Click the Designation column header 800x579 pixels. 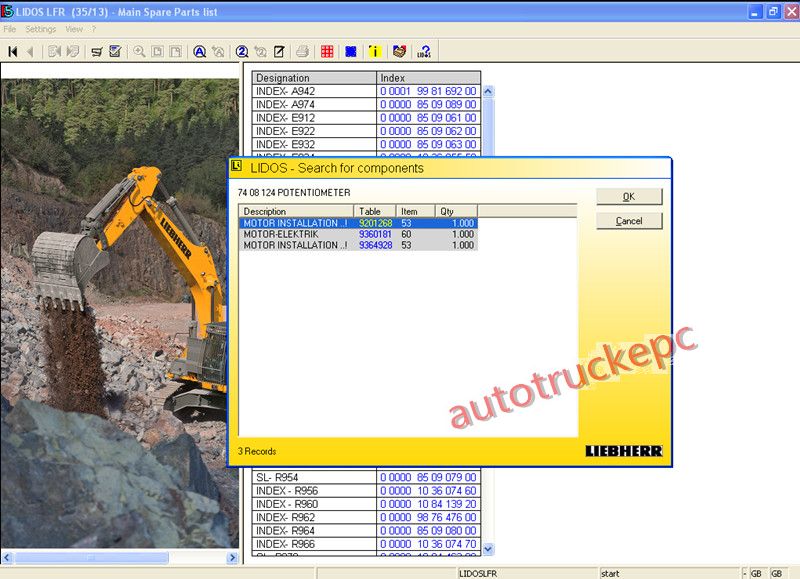coord(314,78)
